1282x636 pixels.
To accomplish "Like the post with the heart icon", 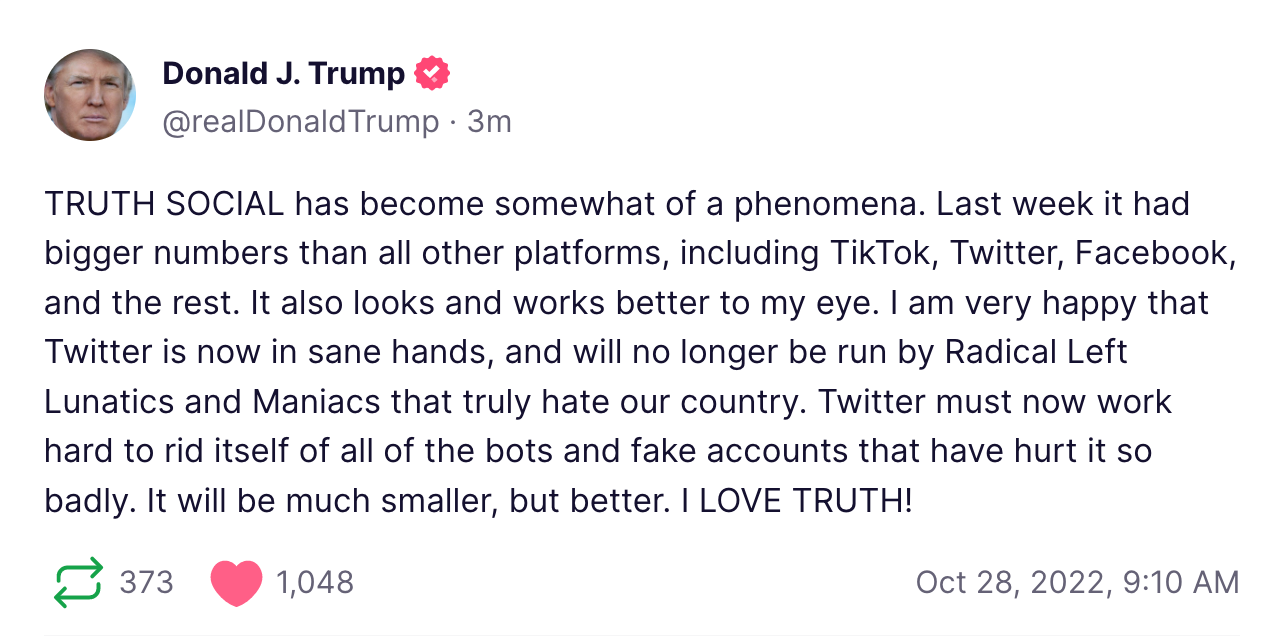I will (236, 583).
